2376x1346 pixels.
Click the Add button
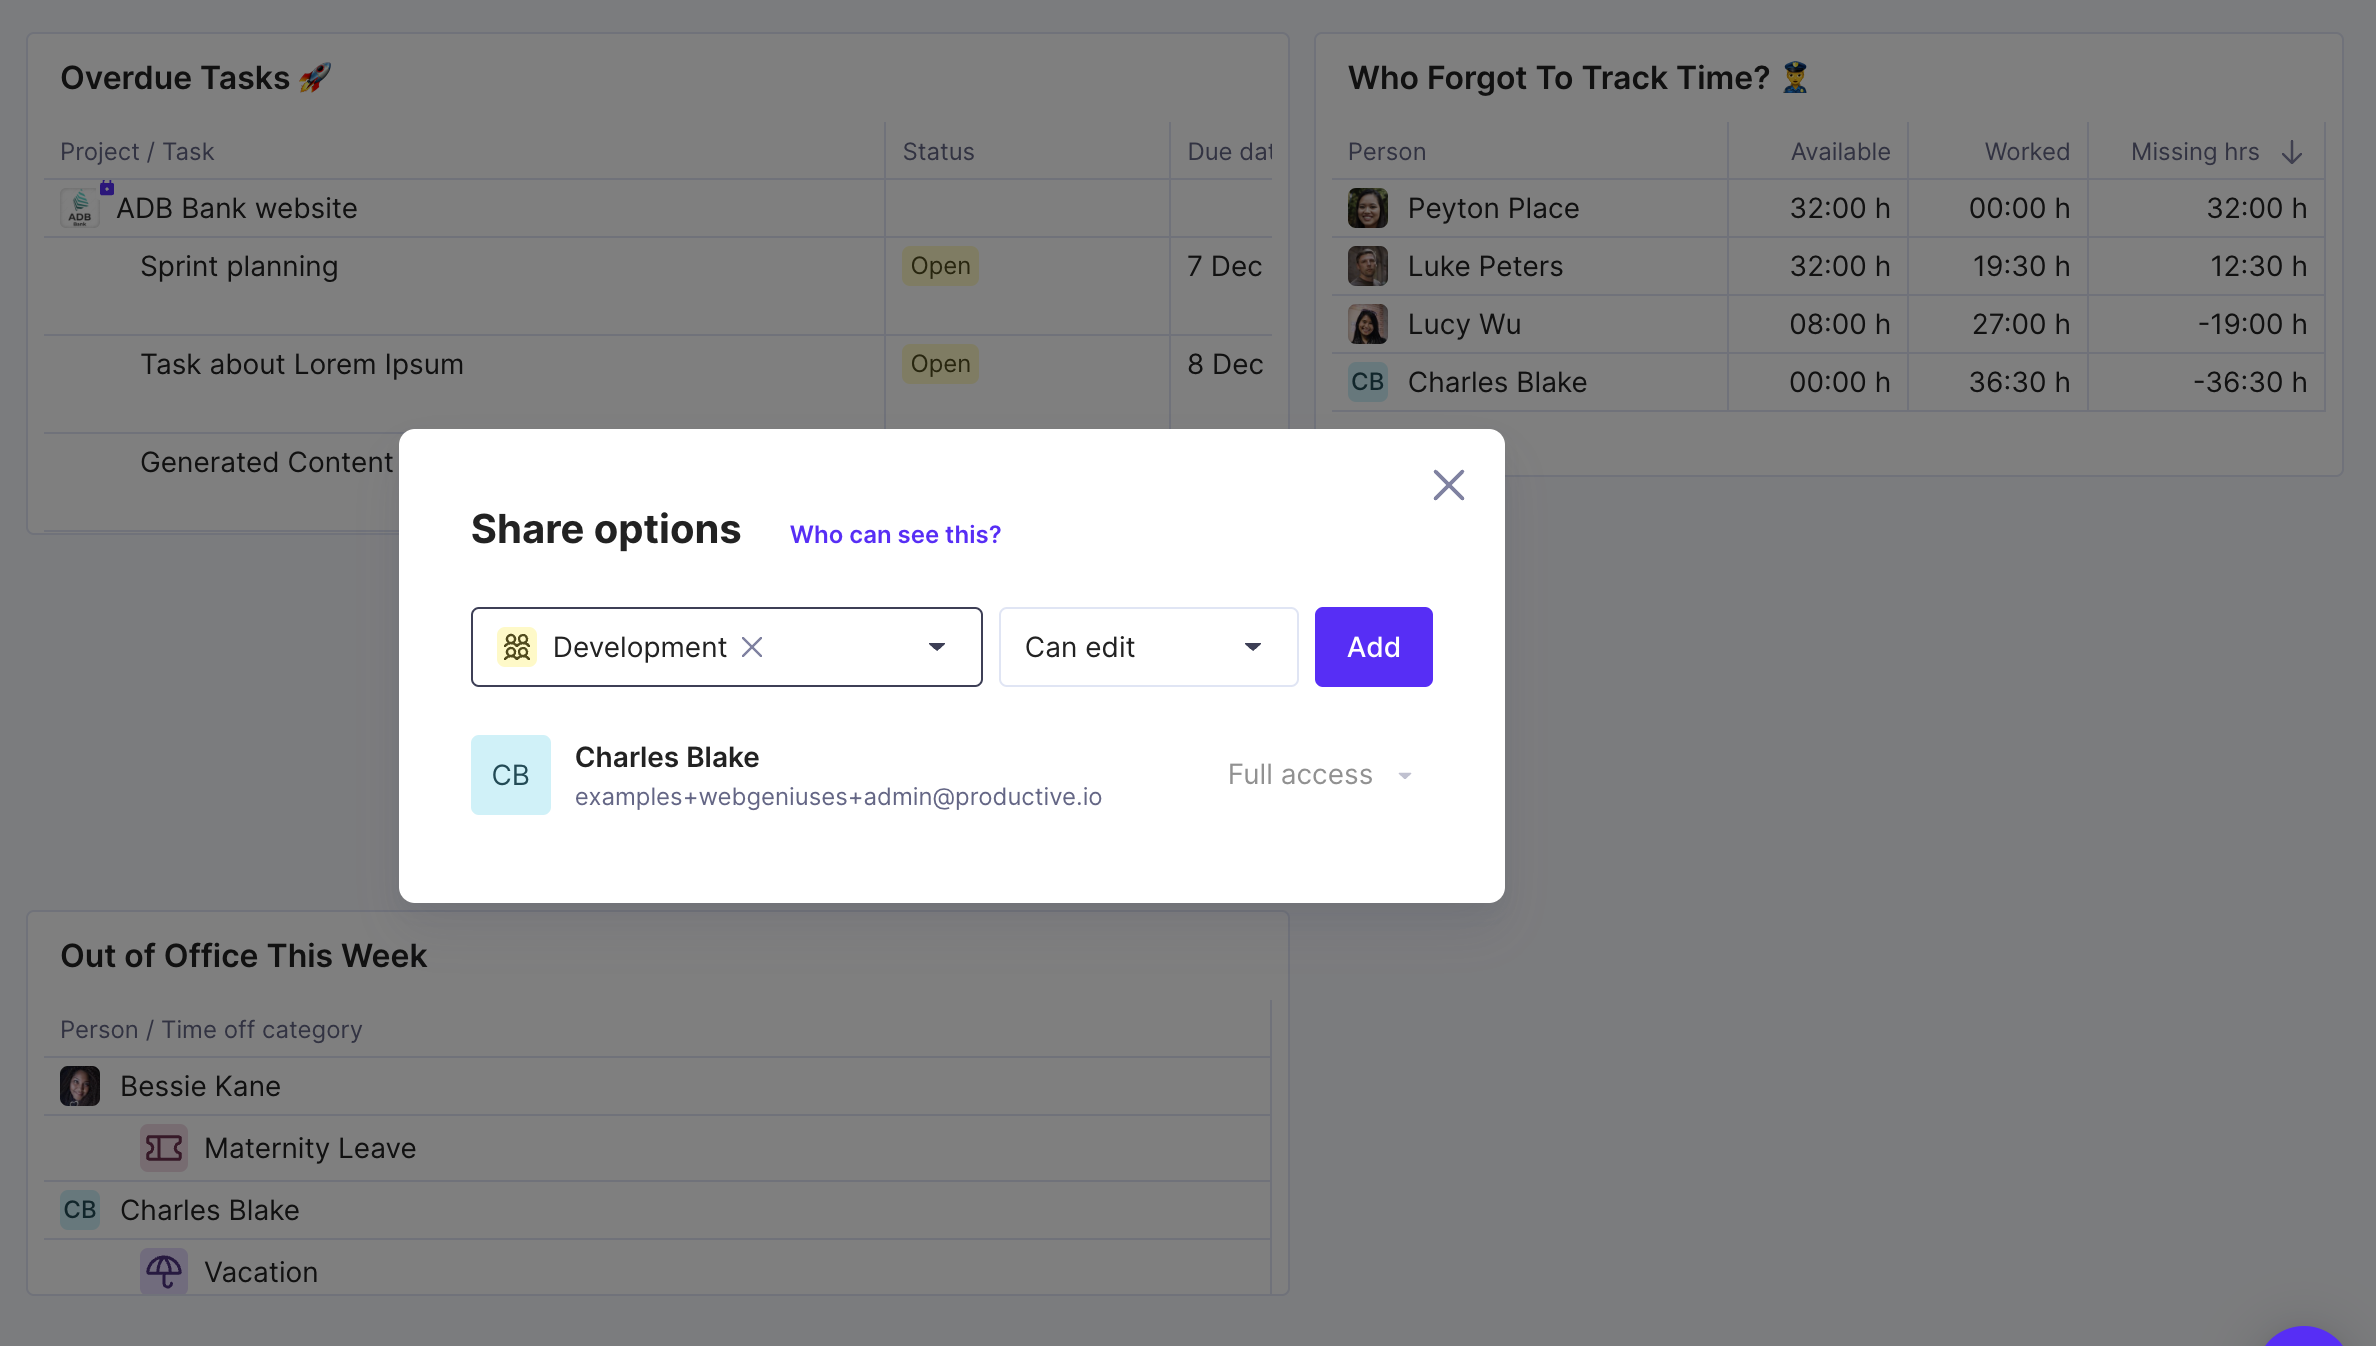1373,647
